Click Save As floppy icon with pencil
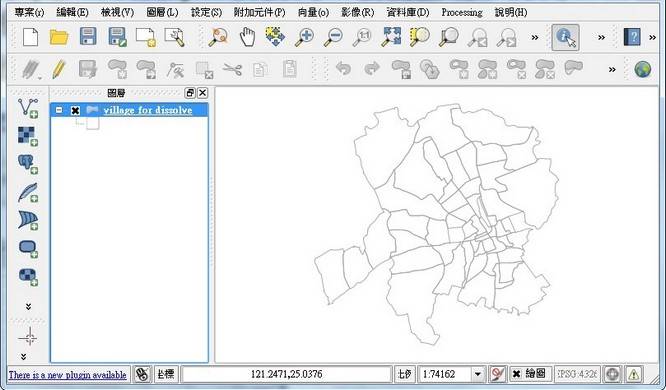Screen dimensions: 666x390 [117, 37]
